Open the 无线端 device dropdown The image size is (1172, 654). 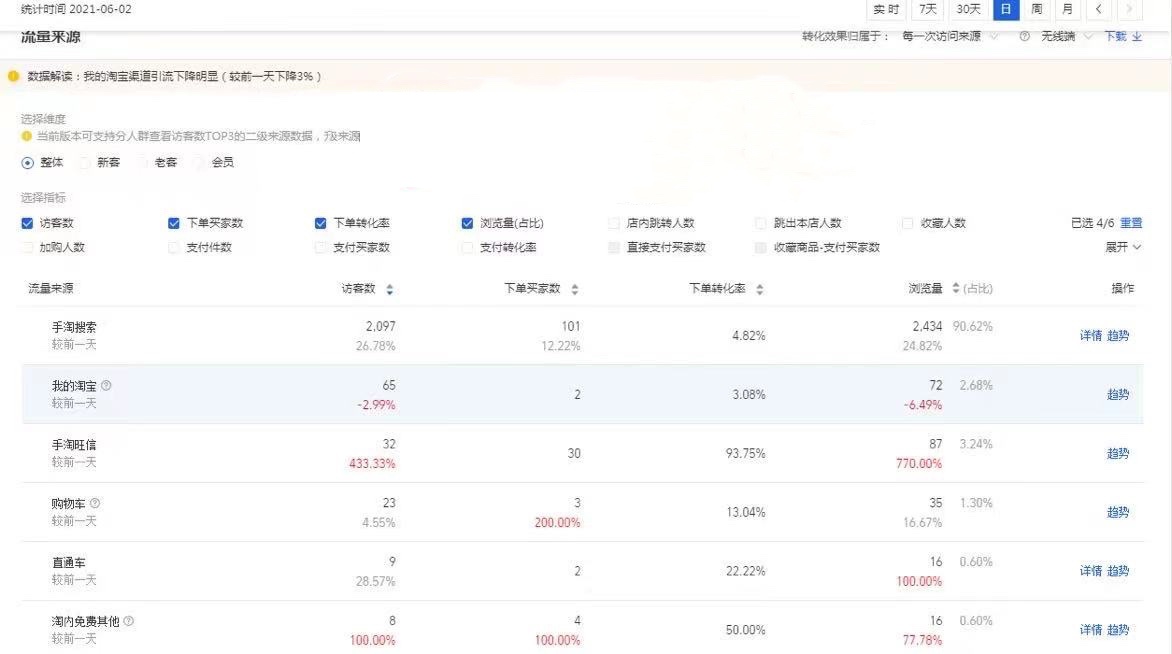click(1067, 37)
